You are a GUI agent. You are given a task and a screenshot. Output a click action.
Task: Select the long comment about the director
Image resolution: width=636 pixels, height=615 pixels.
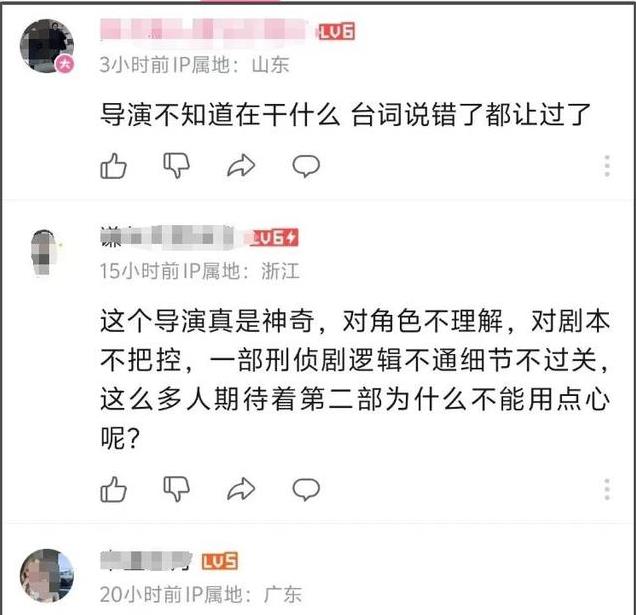355,379
